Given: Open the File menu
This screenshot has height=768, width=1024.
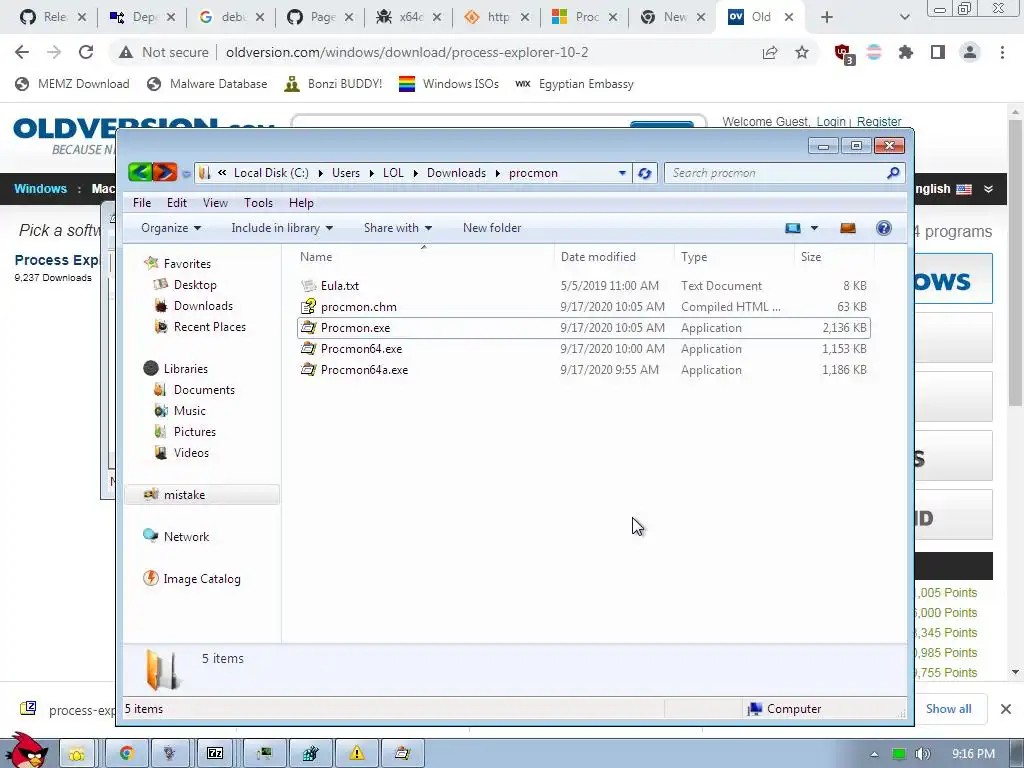Looking at the screenshot, I should (x=142, y=203).
